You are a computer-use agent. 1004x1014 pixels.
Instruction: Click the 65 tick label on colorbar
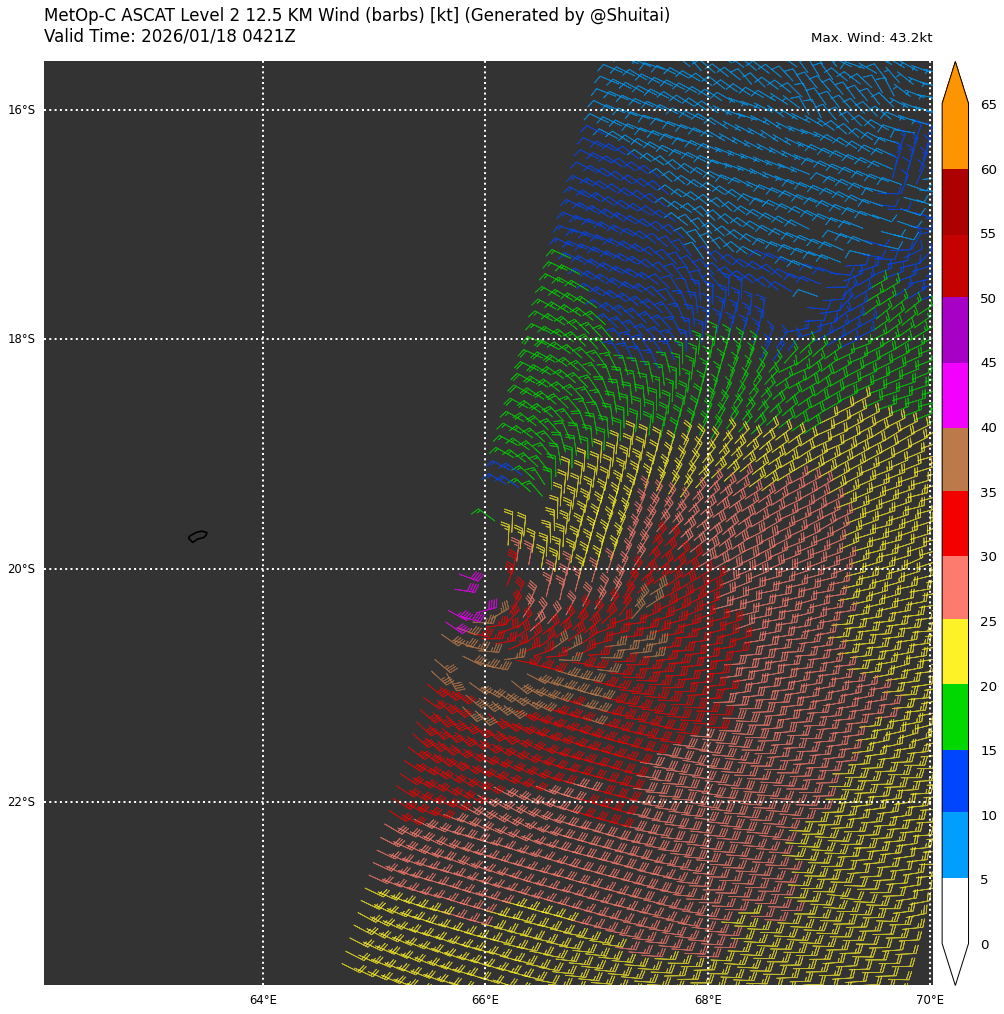988,105
